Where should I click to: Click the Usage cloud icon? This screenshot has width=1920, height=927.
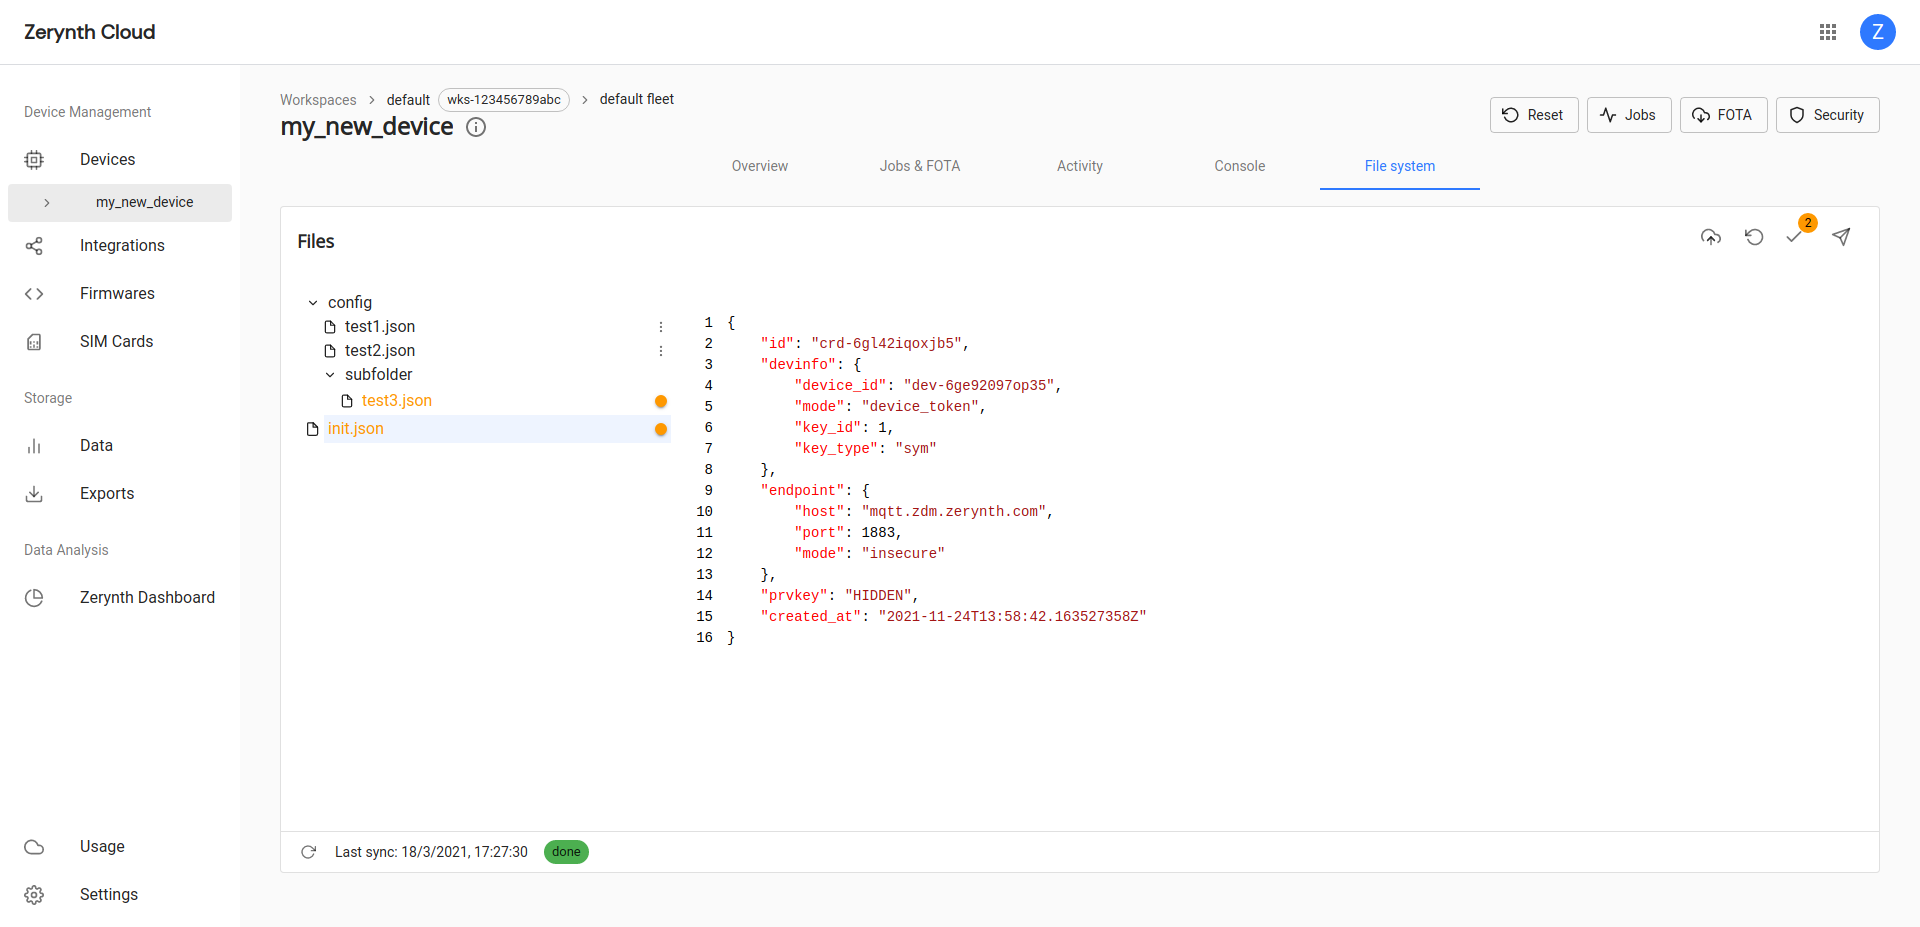34,847
